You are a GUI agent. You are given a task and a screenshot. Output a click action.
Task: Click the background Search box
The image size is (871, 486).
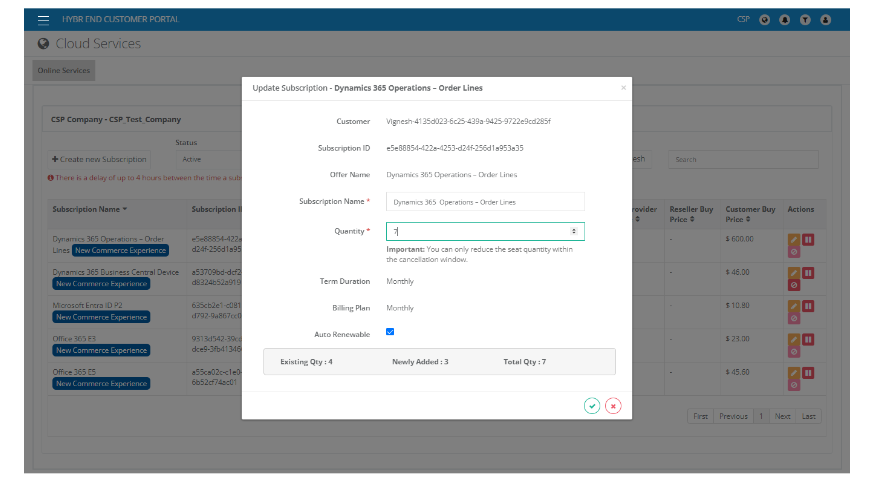(743, 159)
